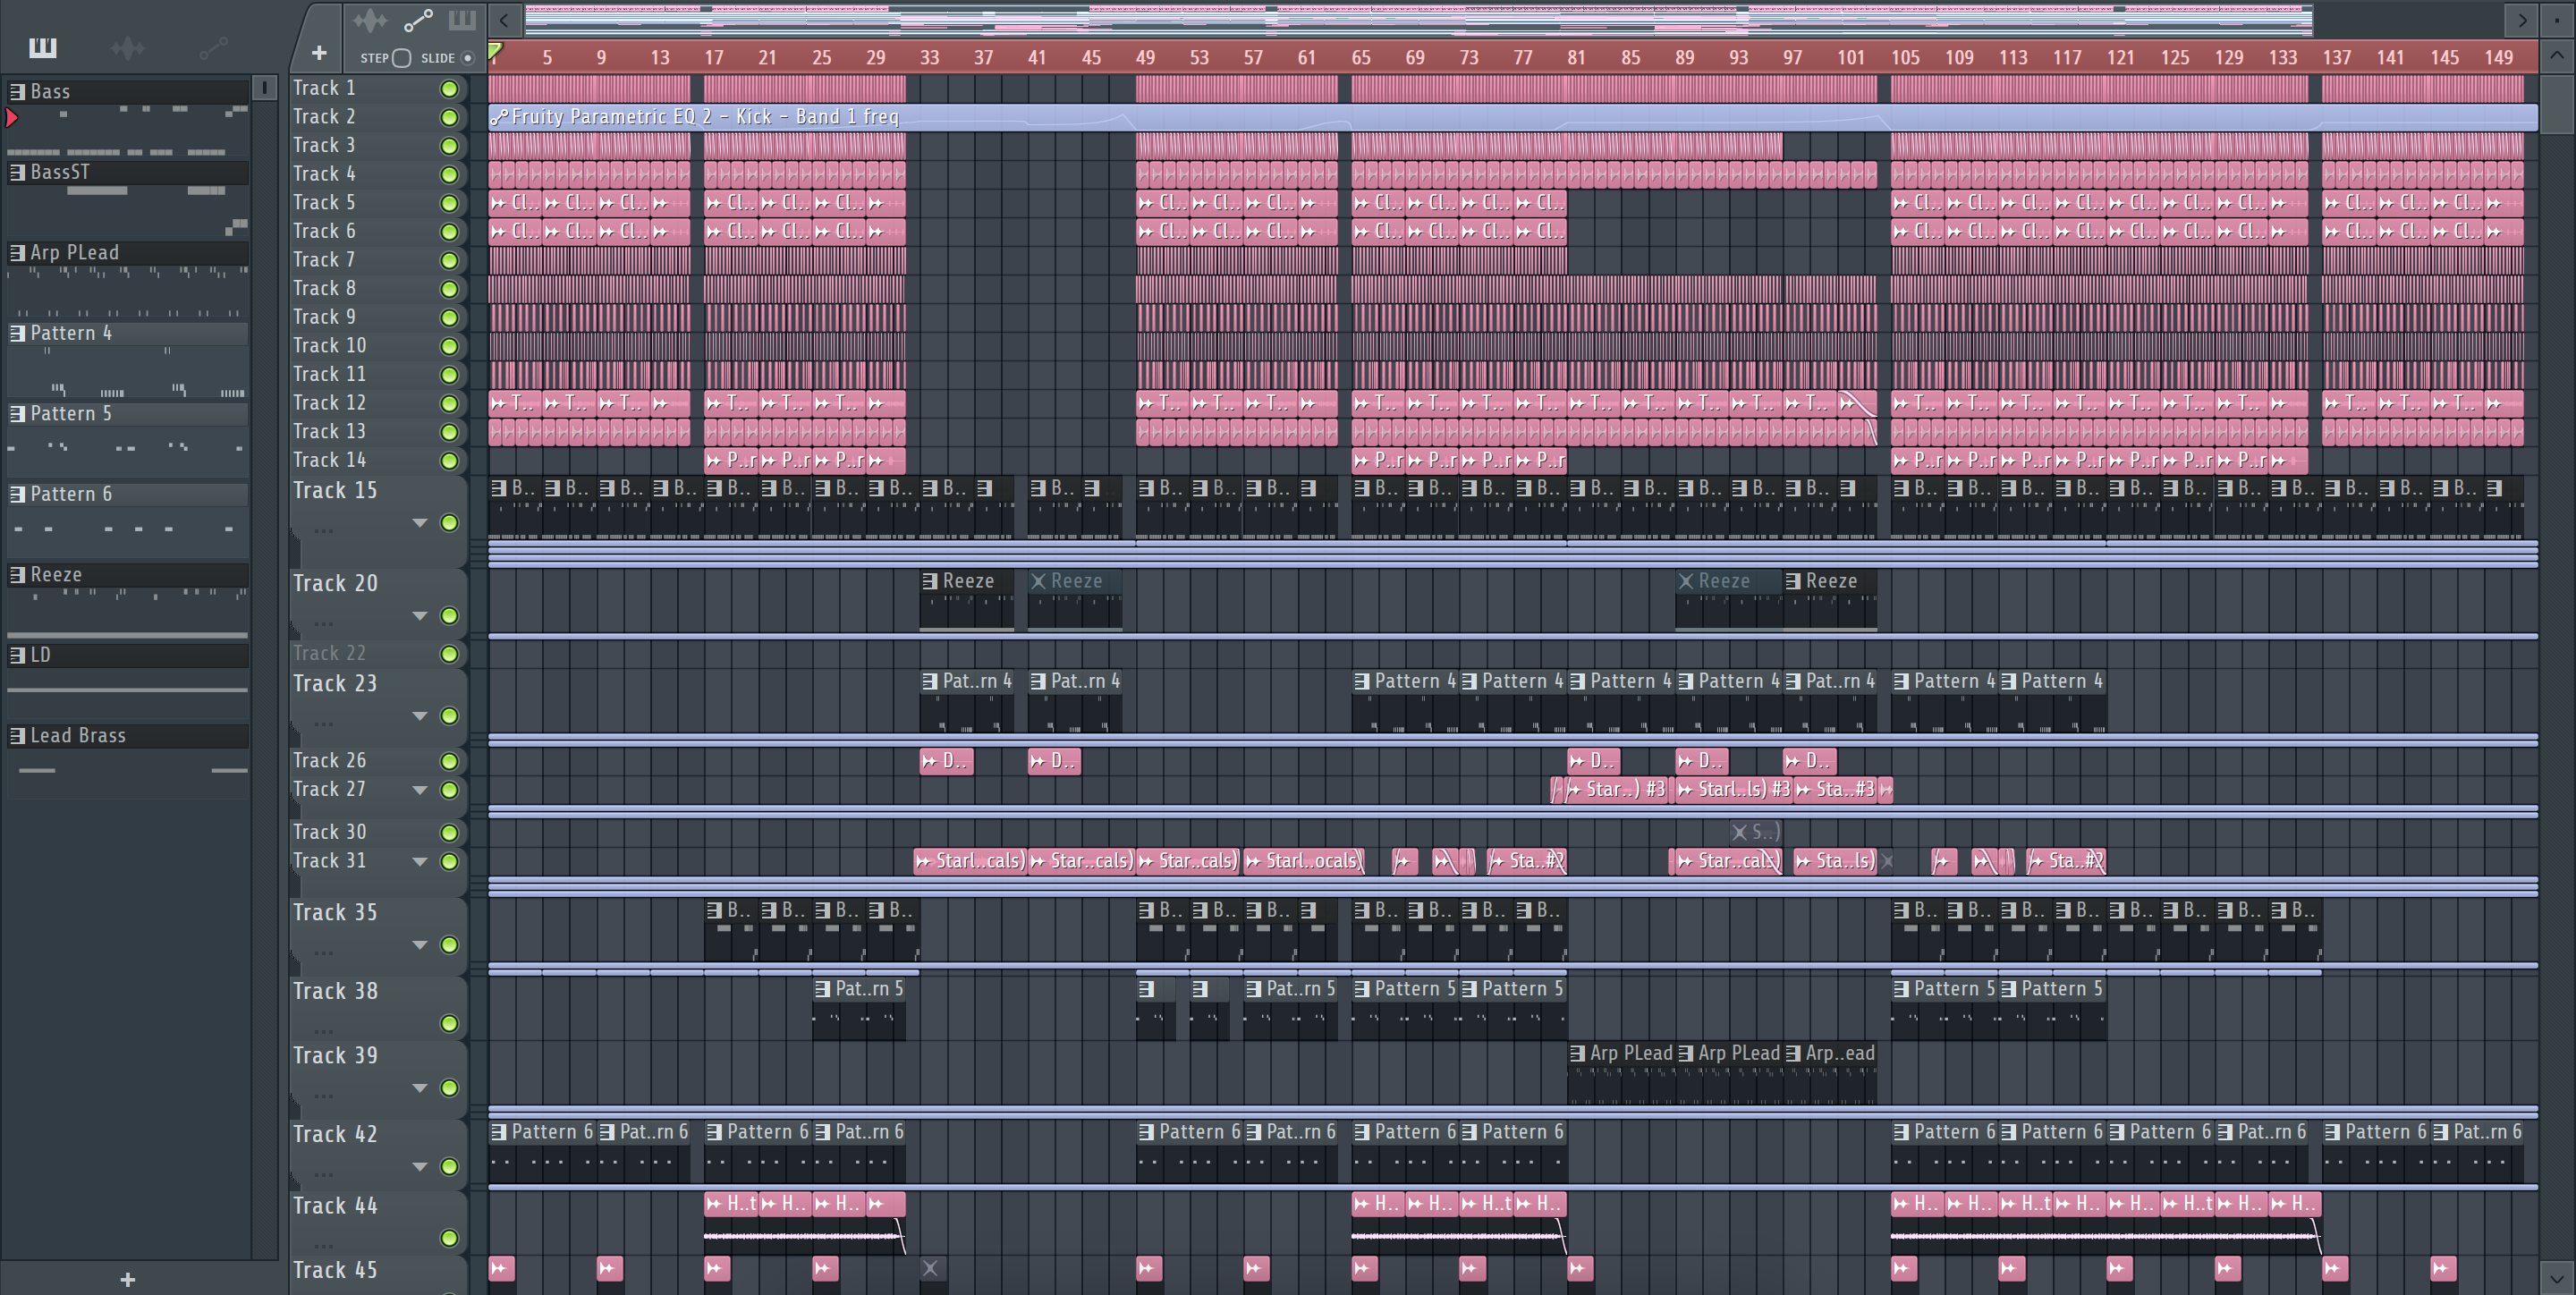Collapse Track 31 group arrow
This screenshot has height=1295, width=2576.
tap(420, 861)
